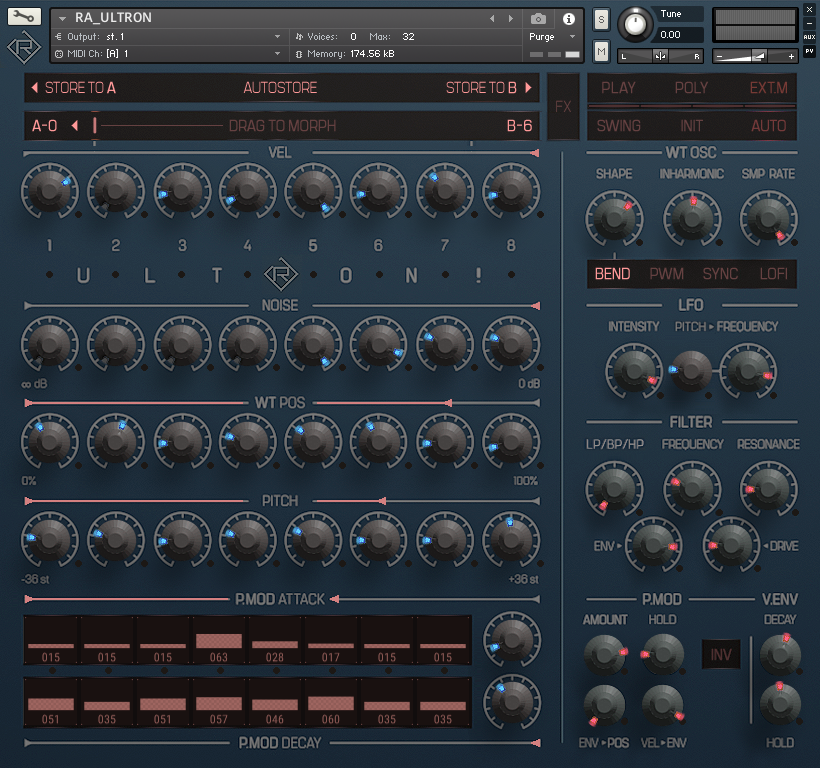Select previous instrument arrow in header
This screenshot has height=768, width=820.
[x=492, y=19]
